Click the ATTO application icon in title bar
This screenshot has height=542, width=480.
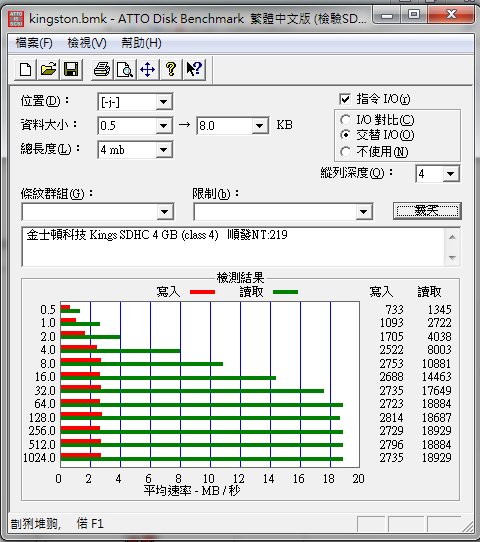point(16,19)
